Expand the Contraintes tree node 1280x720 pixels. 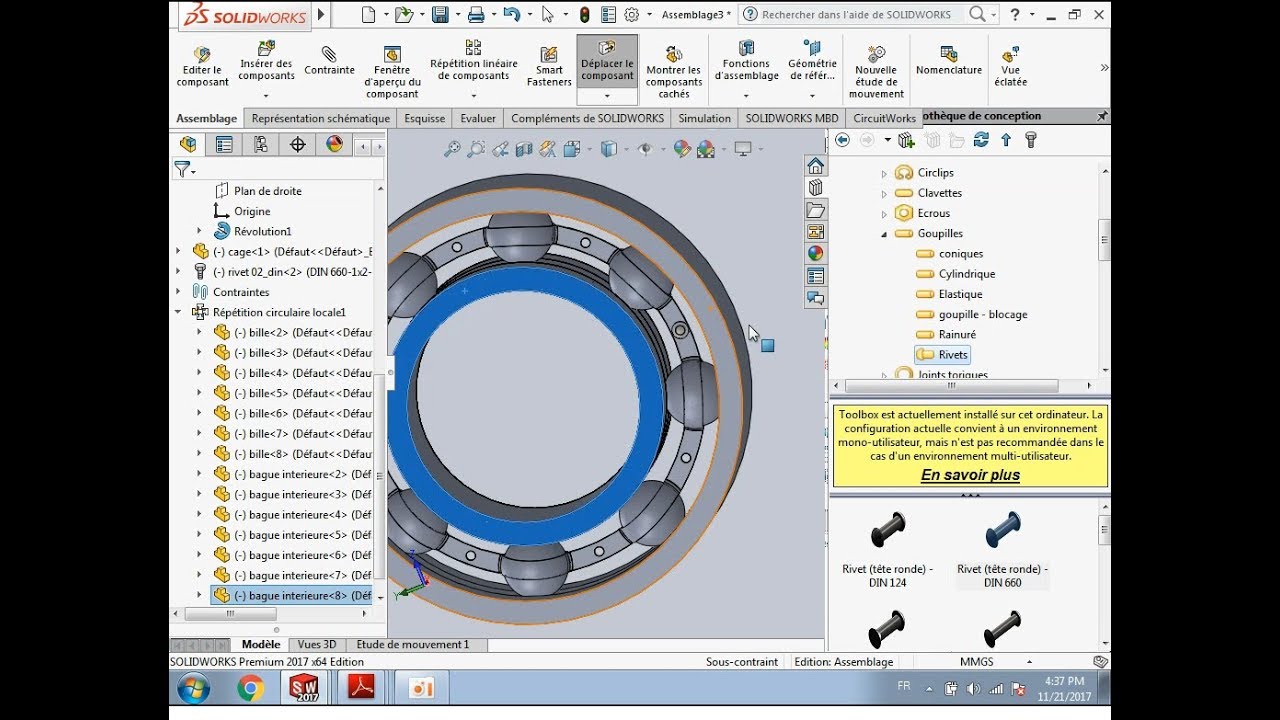point(178,292)
